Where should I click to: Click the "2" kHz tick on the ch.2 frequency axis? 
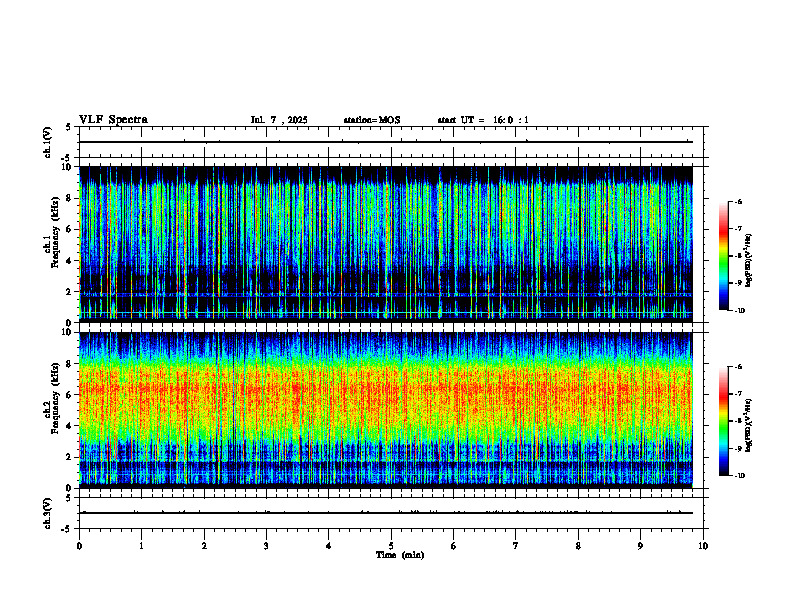70,457
